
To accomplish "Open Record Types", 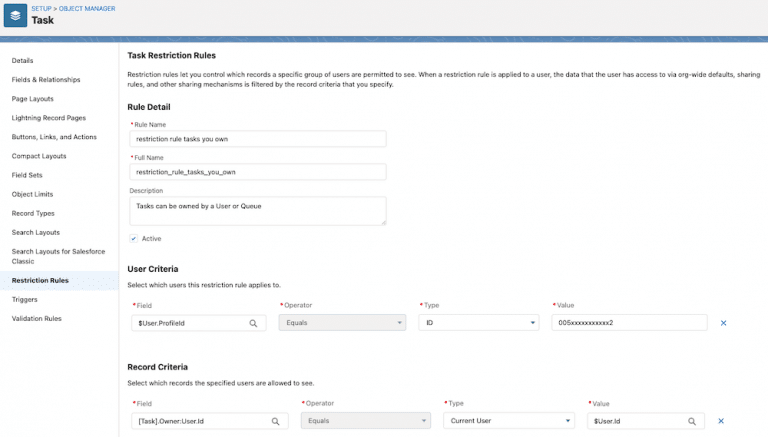I will 33,214.
